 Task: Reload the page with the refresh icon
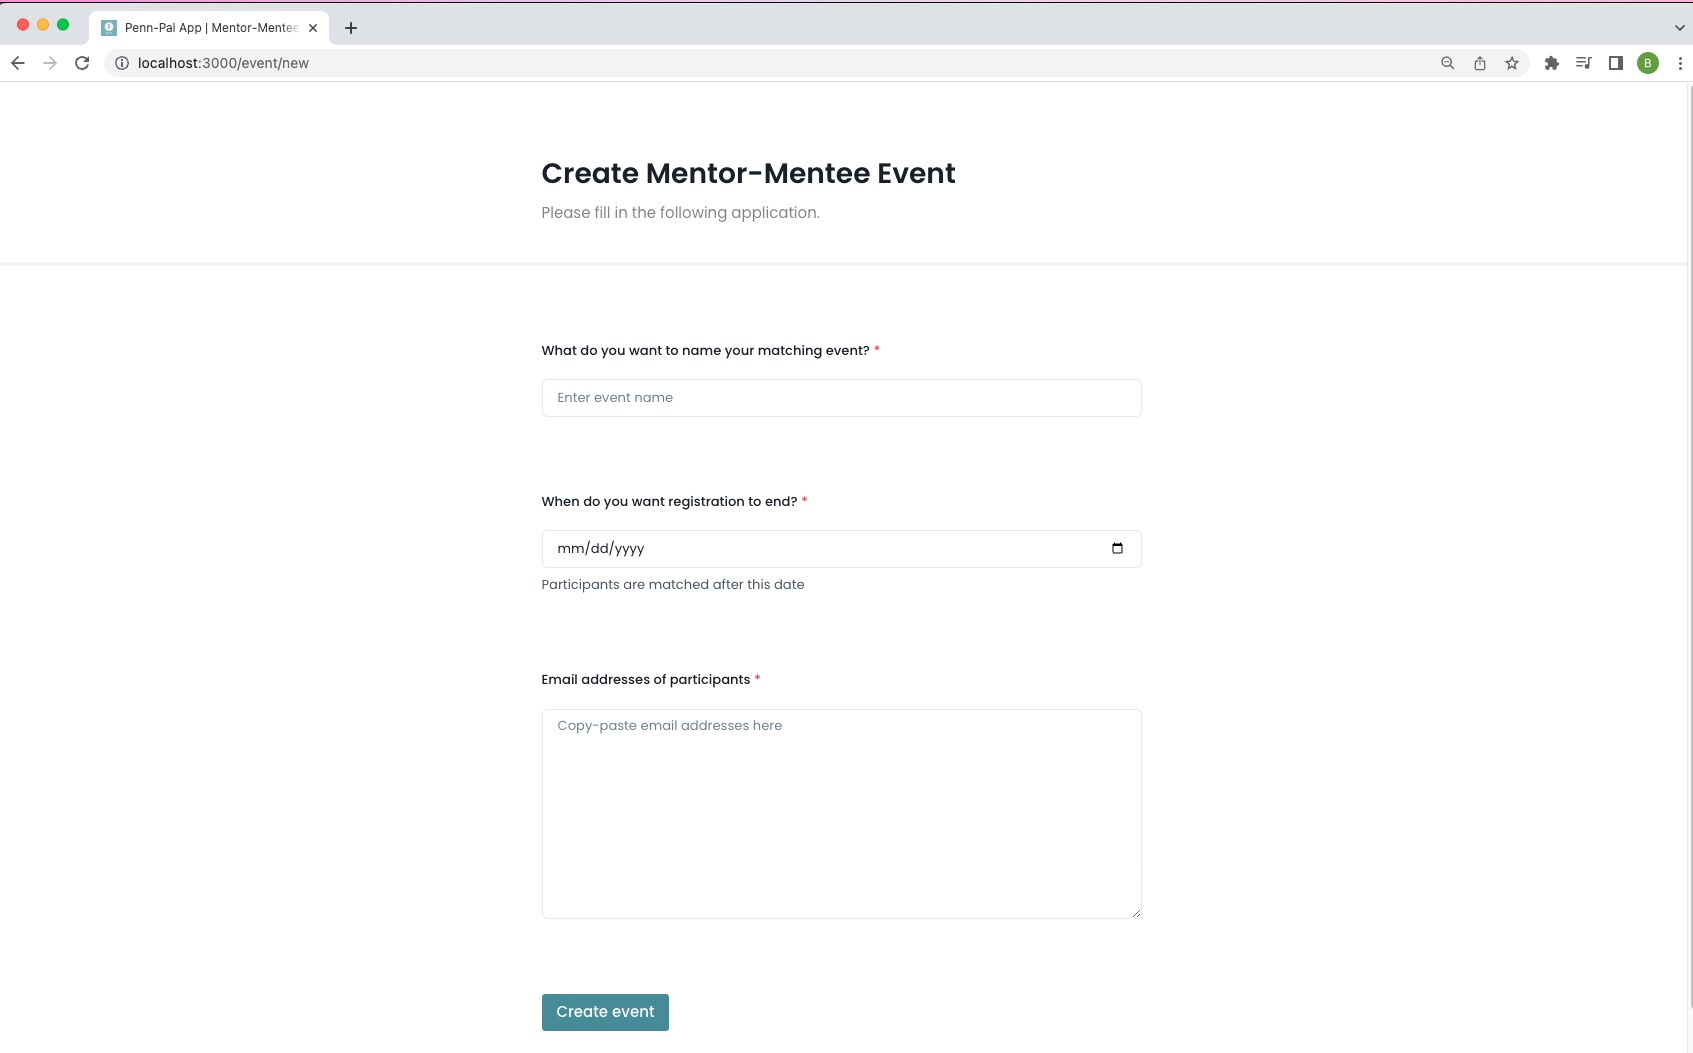tap(82, 63)
